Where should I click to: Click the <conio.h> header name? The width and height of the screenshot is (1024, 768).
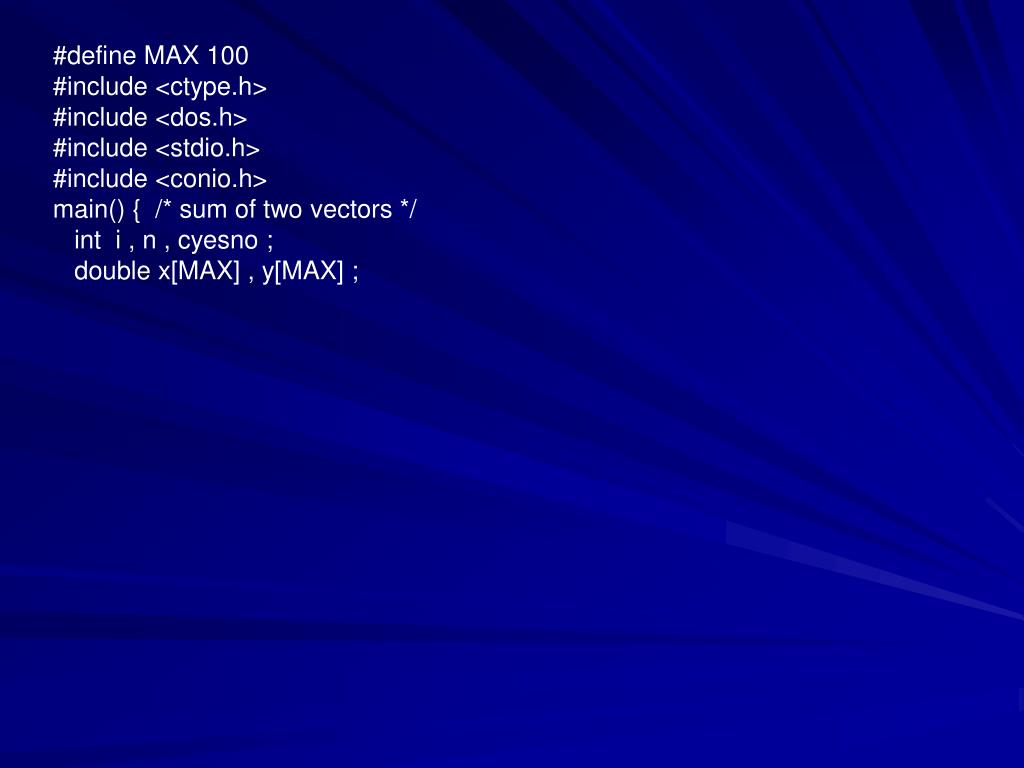click(212, 179)
